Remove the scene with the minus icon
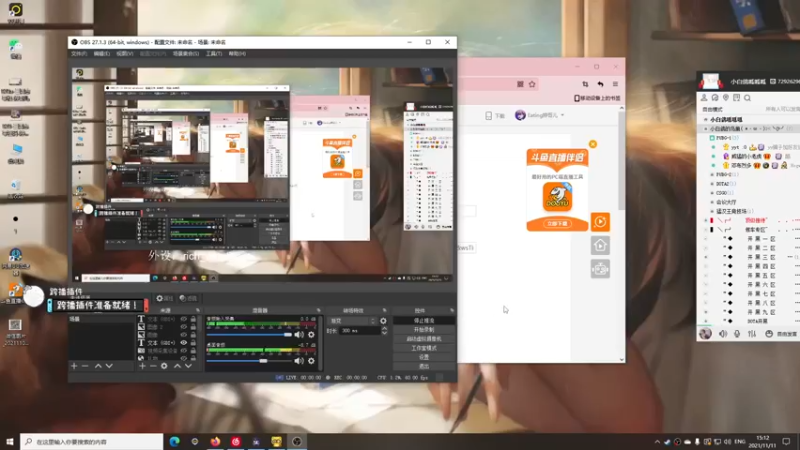Viewport: 800px width, 450px height. click(85, 366)
